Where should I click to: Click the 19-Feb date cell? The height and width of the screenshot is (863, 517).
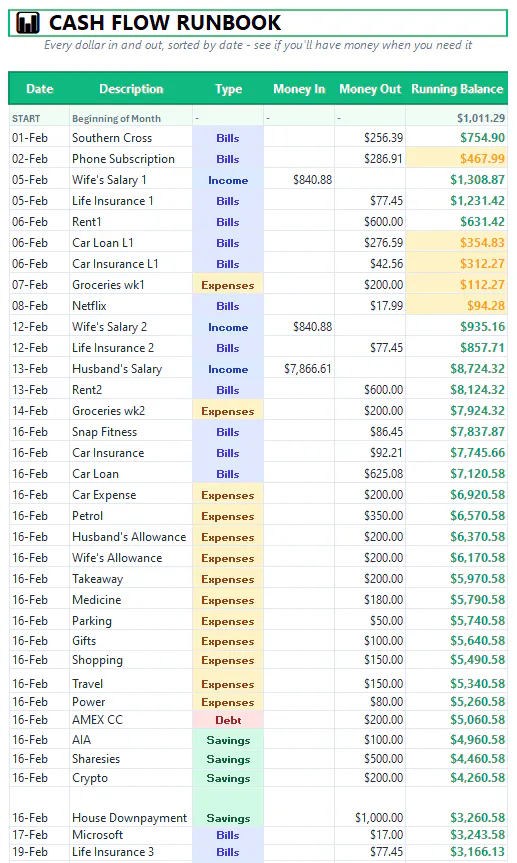click(39, 852)
